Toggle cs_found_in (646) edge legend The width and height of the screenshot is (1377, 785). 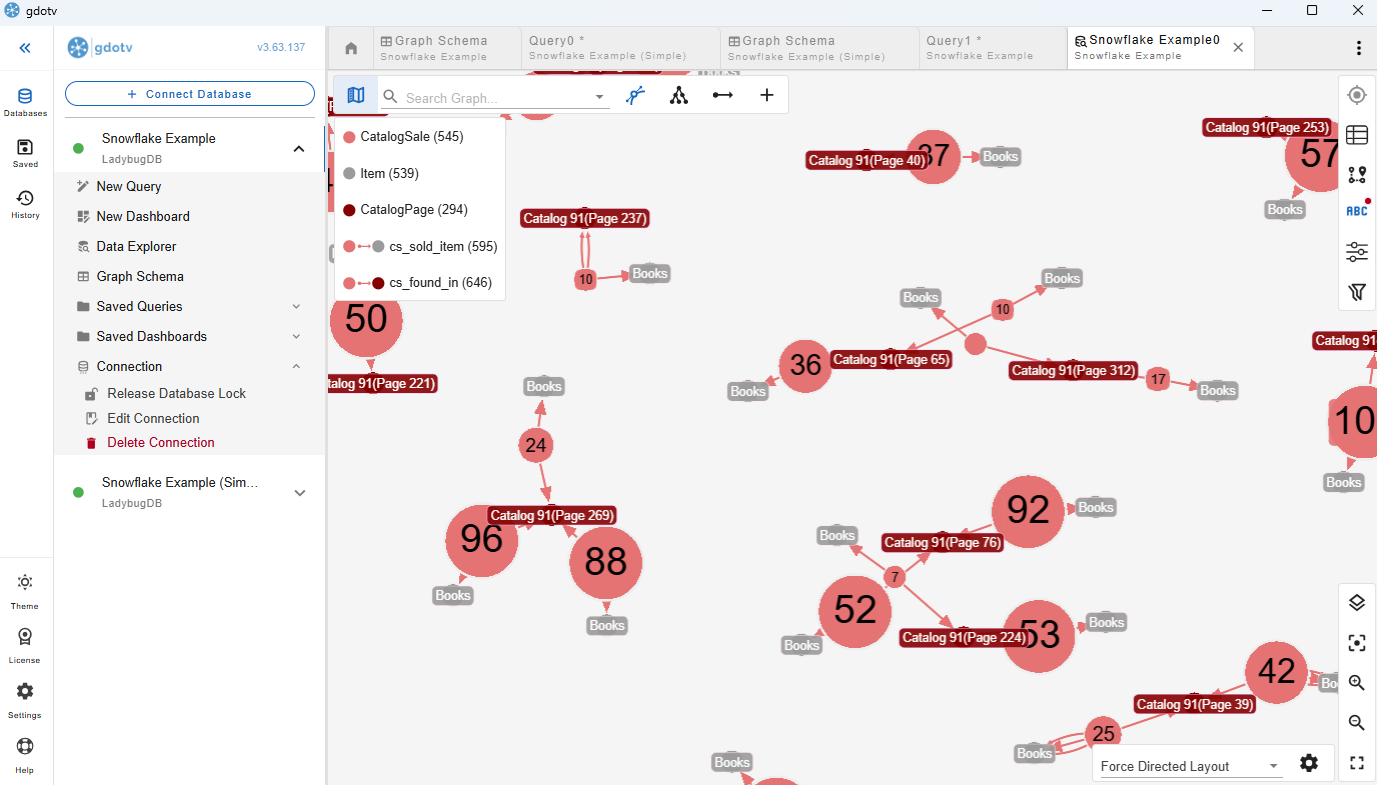[x=420, y=283]
